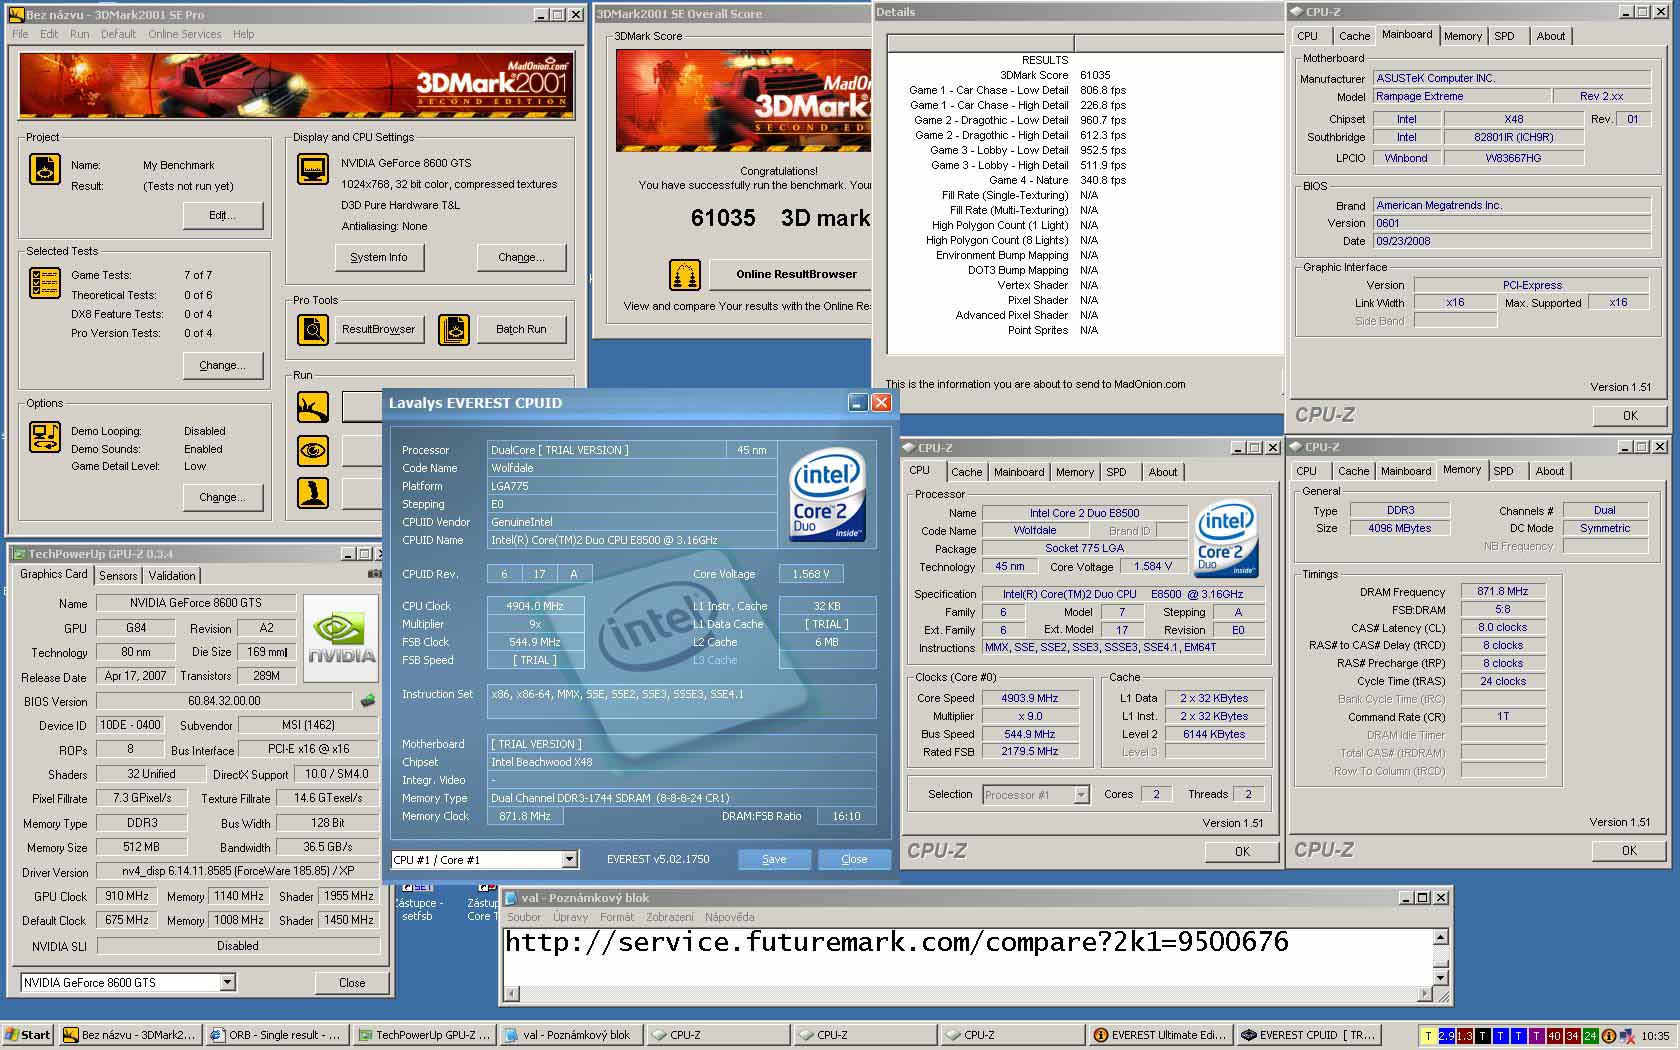Click the Change... button under Options
The width and height of the screenshot is (1680, 1050).
(223, 497)
